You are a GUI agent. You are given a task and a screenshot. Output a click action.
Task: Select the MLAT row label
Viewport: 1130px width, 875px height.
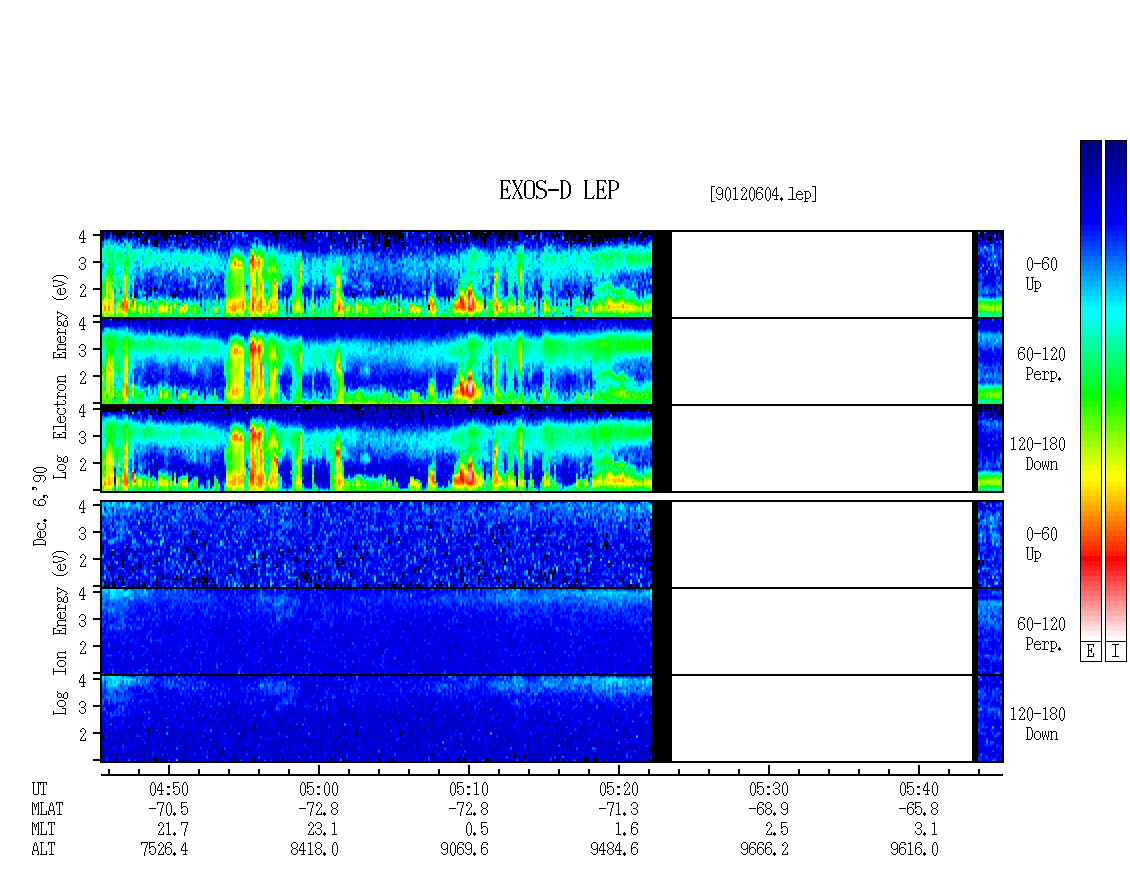[x=47, y=809]
